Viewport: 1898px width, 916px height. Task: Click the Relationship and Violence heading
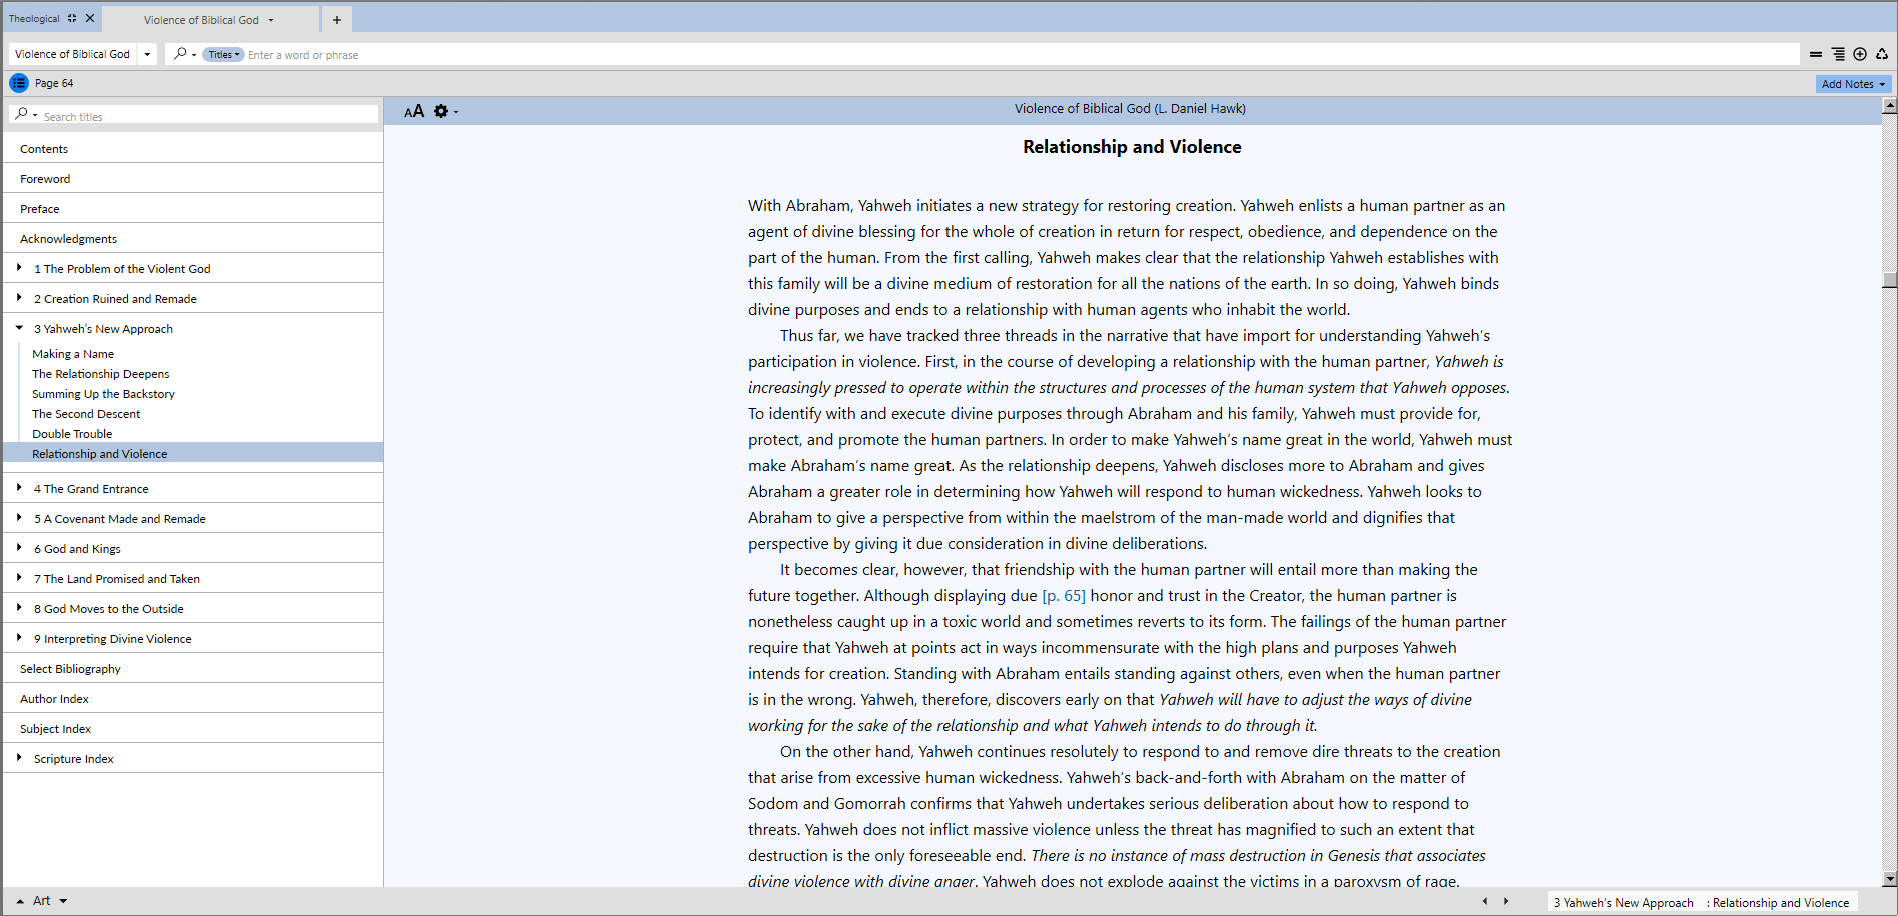point(1132,147)
